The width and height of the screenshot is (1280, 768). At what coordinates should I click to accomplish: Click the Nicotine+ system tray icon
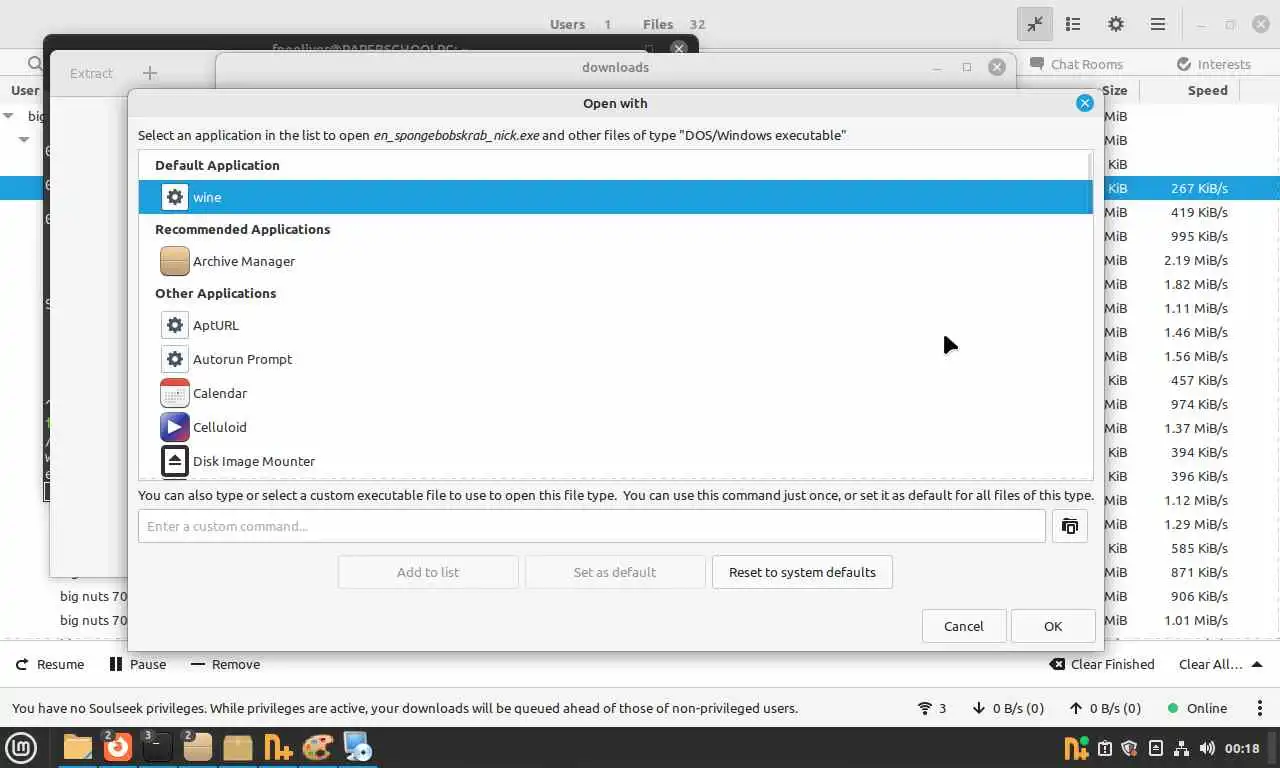click(1076, 748)
